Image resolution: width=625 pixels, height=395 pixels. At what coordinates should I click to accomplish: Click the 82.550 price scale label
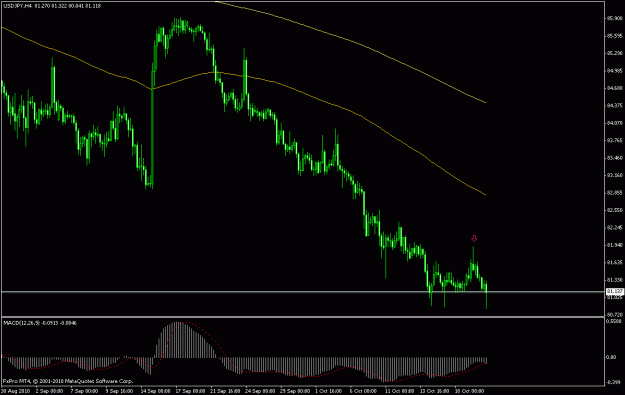tap(615, 210)
